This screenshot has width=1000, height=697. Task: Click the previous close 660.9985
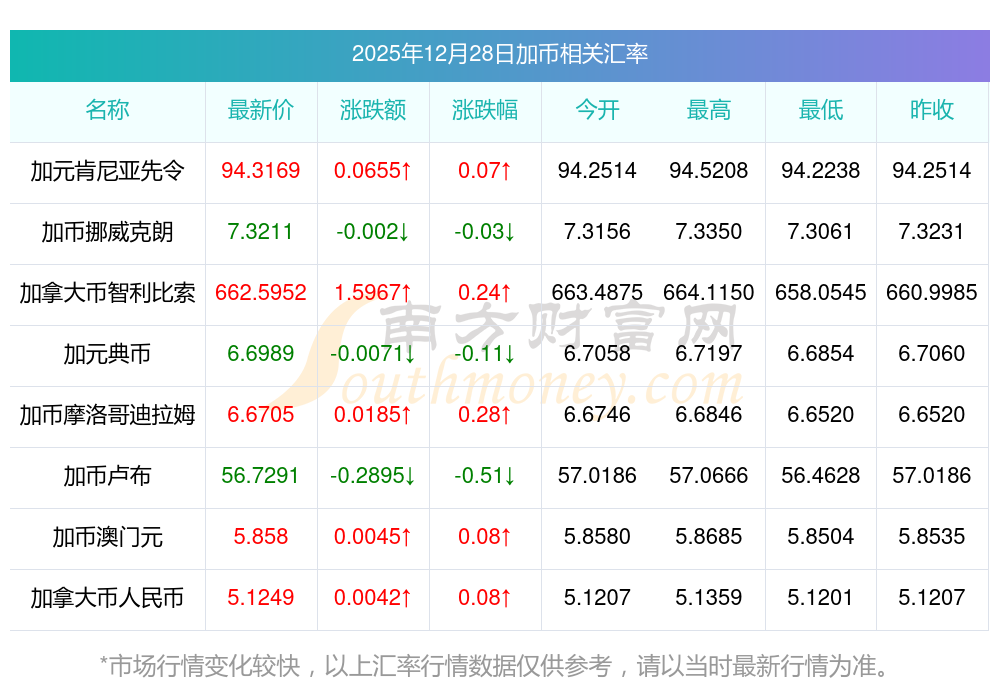[932, 293]
